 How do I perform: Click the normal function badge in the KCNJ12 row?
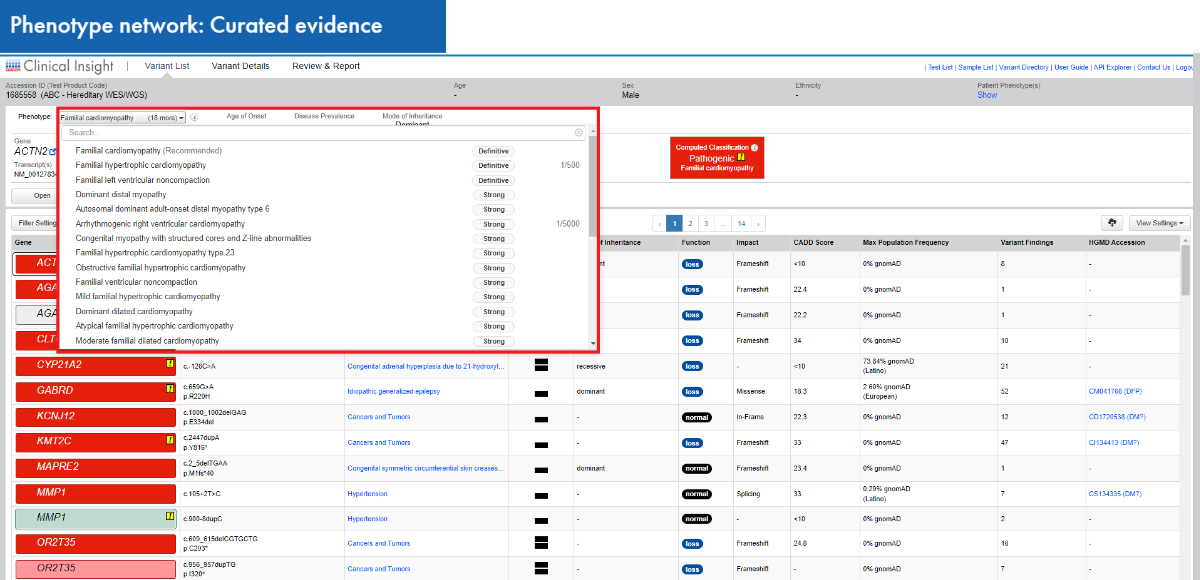pyautogui.click(x=695, y=417)
